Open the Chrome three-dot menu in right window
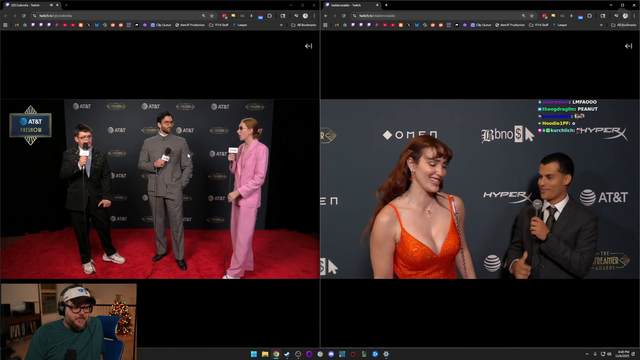This screenshot has height=360, width=640. coord(634,16)
